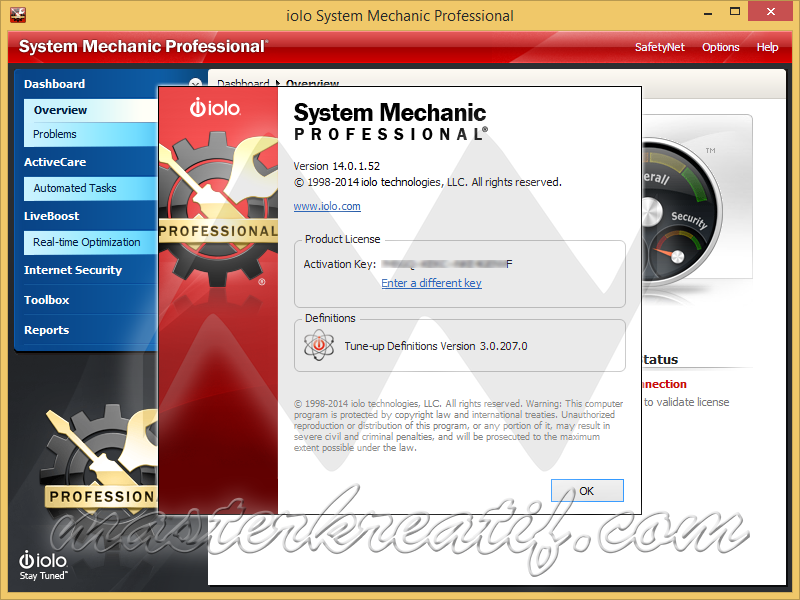Click the iolo Stay Tuned logo

[43, 565]
